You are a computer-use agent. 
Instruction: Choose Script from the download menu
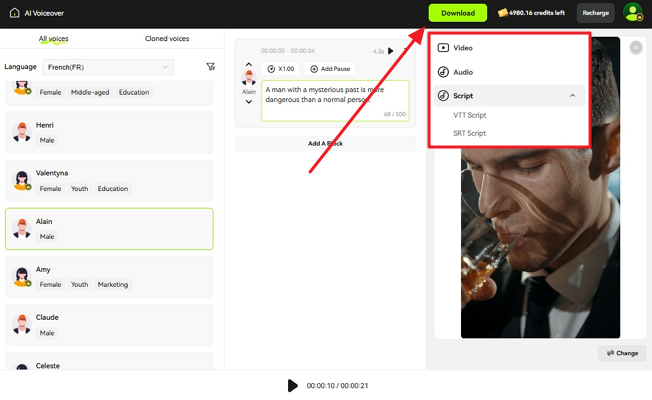tap(509, 96)
